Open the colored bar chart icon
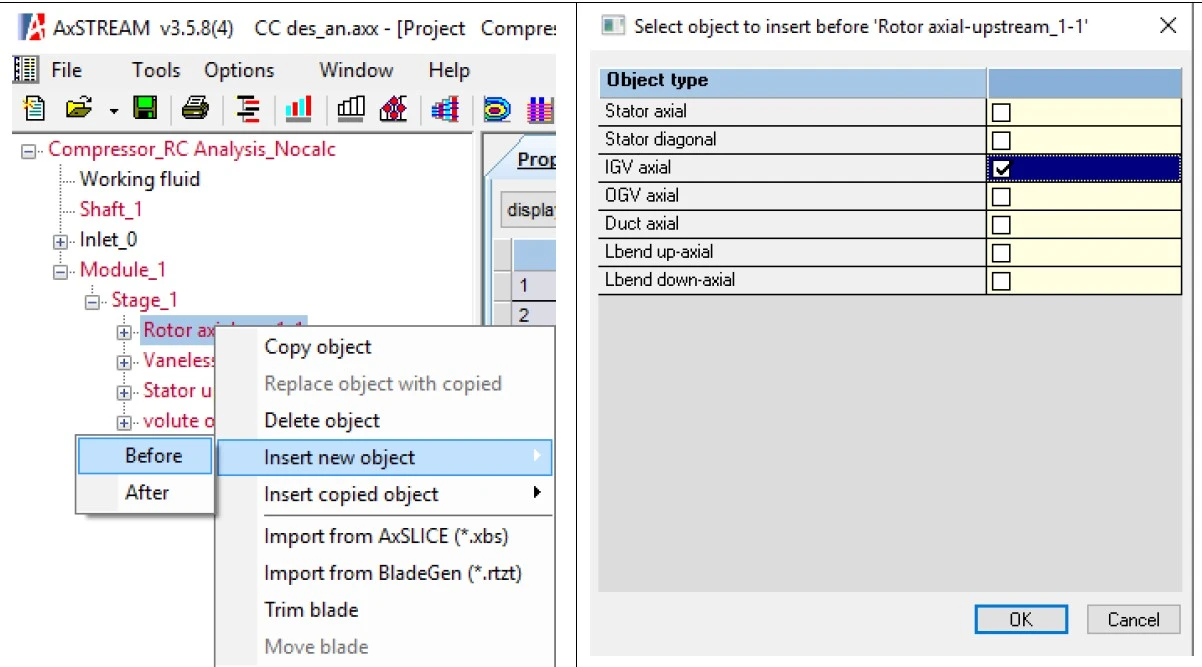The width and height of the screenshot is (1202, 667). pos(298,108)
